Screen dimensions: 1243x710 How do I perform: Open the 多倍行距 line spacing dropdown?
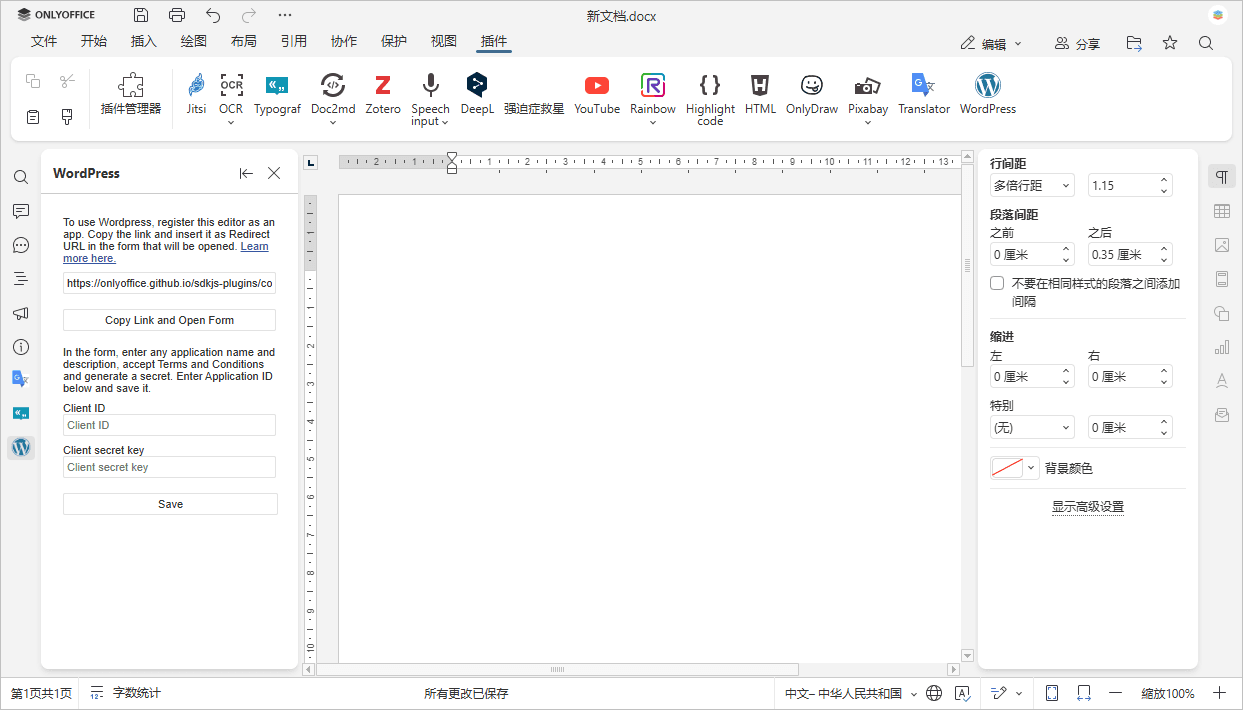pos(1031,185)
